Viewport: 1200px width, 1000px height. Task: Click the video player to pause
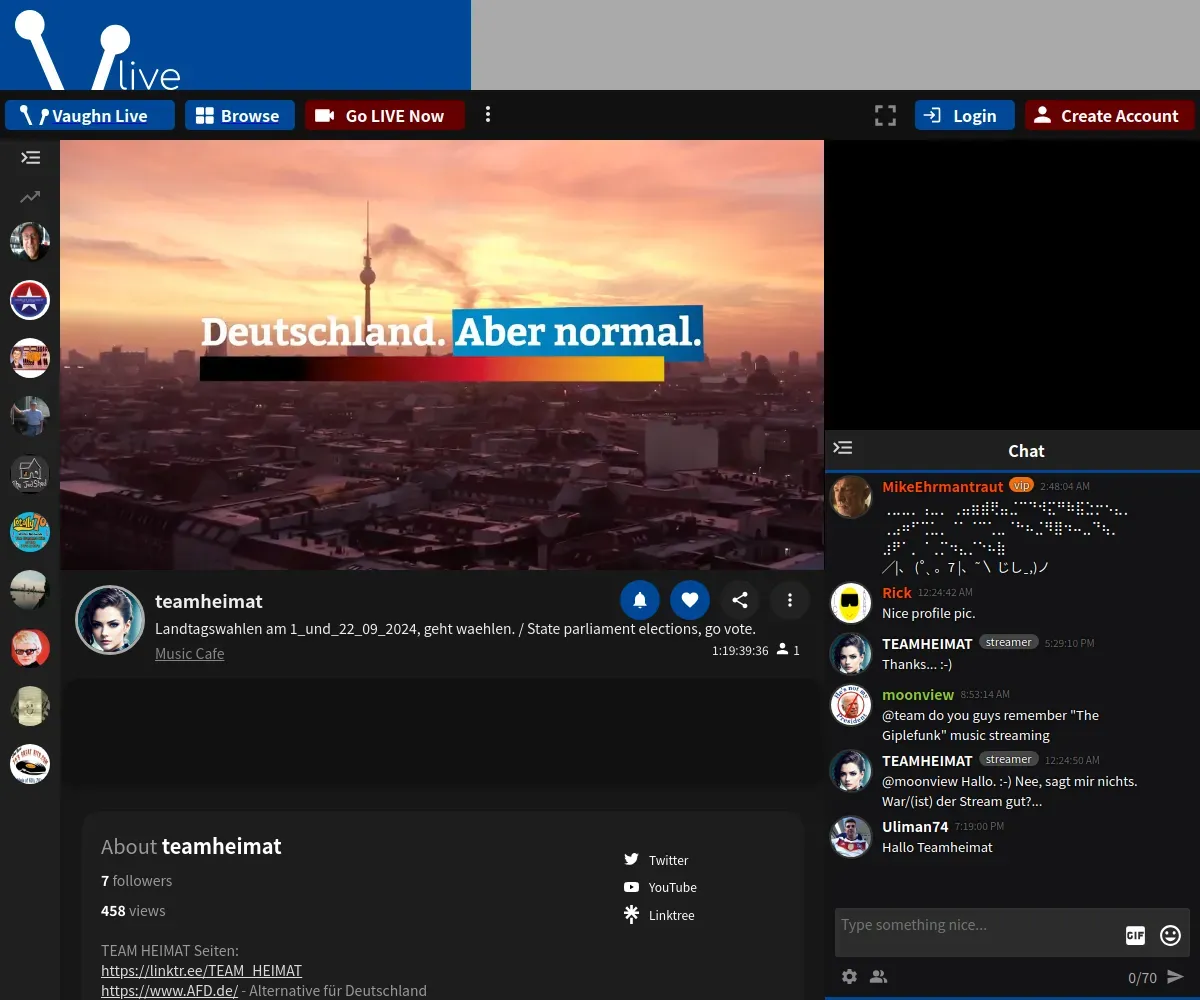(442, 355)
